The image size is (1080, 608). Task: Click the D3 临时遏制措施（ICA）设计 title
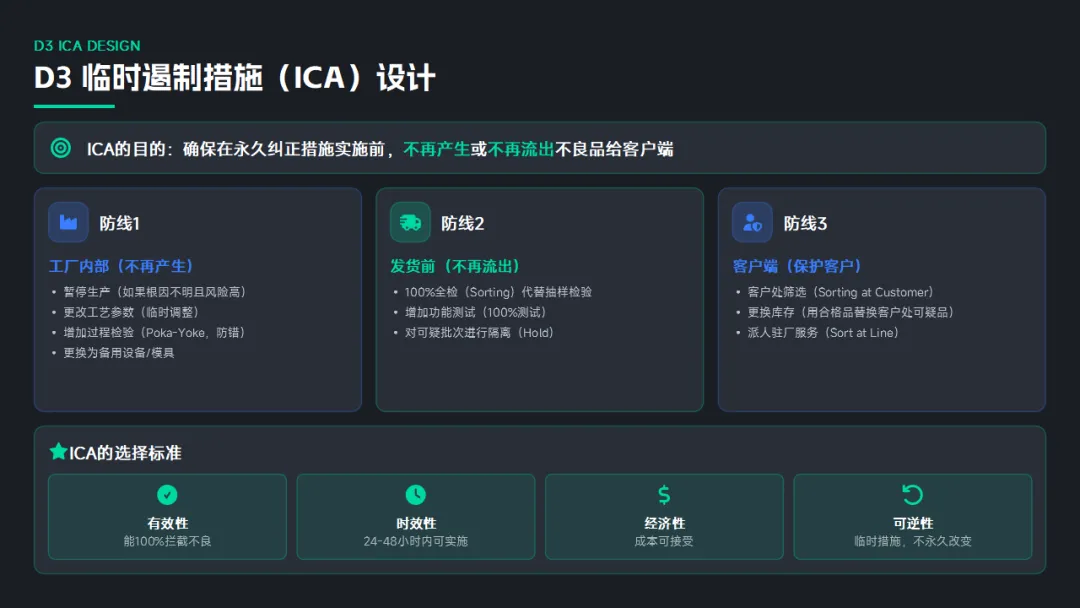[235, 78]
